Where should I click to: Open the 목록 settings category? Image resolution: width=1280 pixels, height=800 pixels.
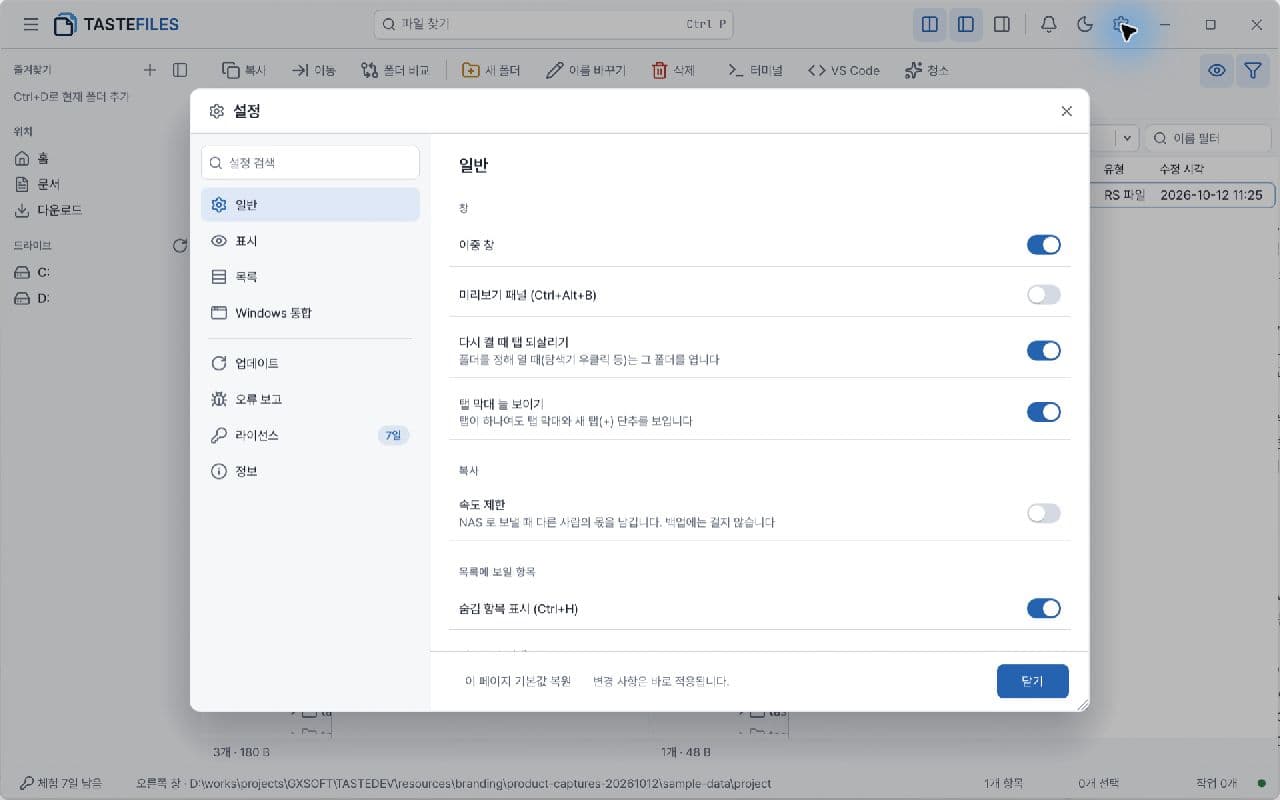pos(310,277)
